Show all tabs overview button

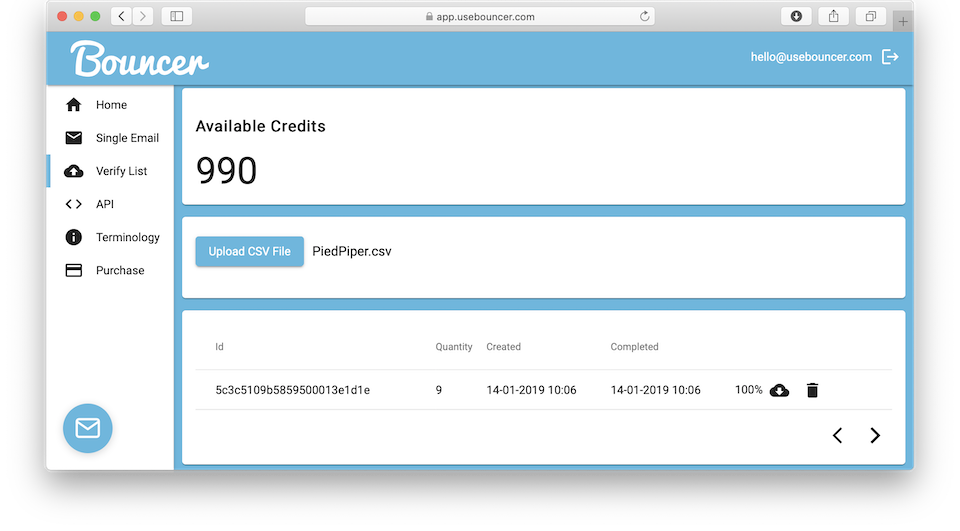[x=871, y=17]
